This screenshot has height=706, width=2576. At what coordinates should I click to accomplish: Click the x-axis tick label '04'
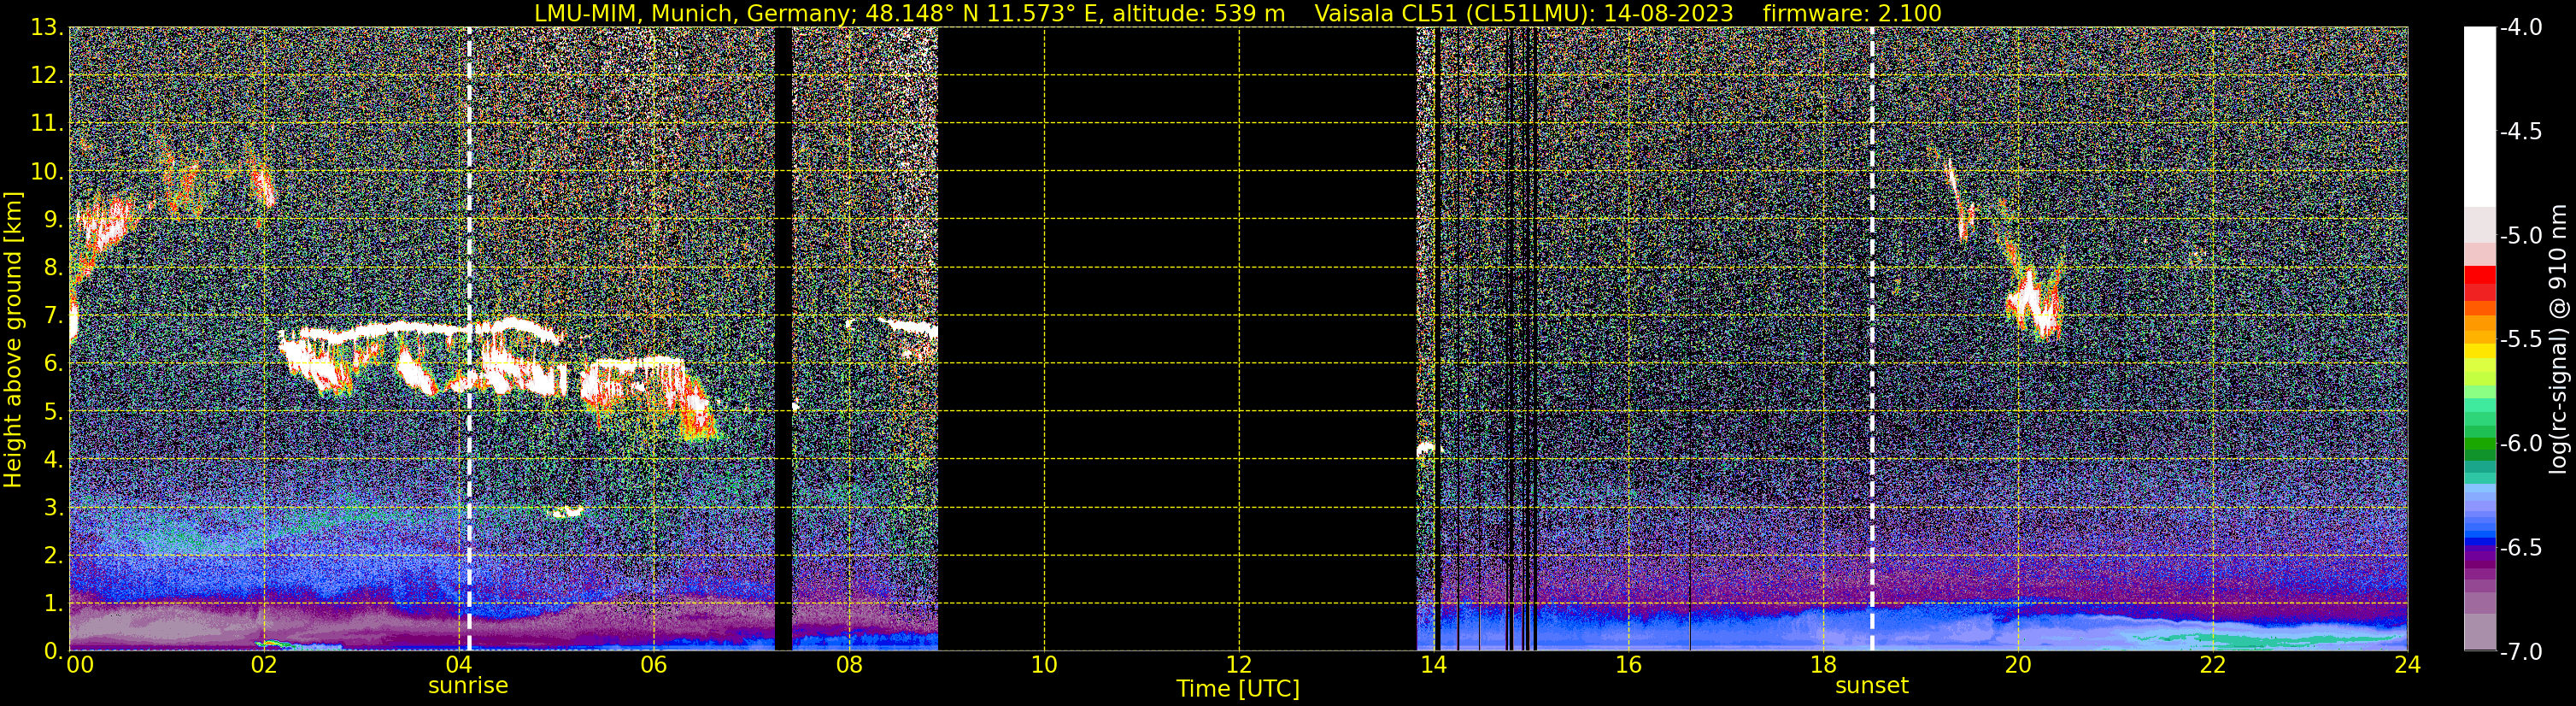pyautogui.click(x=459, y=665)
